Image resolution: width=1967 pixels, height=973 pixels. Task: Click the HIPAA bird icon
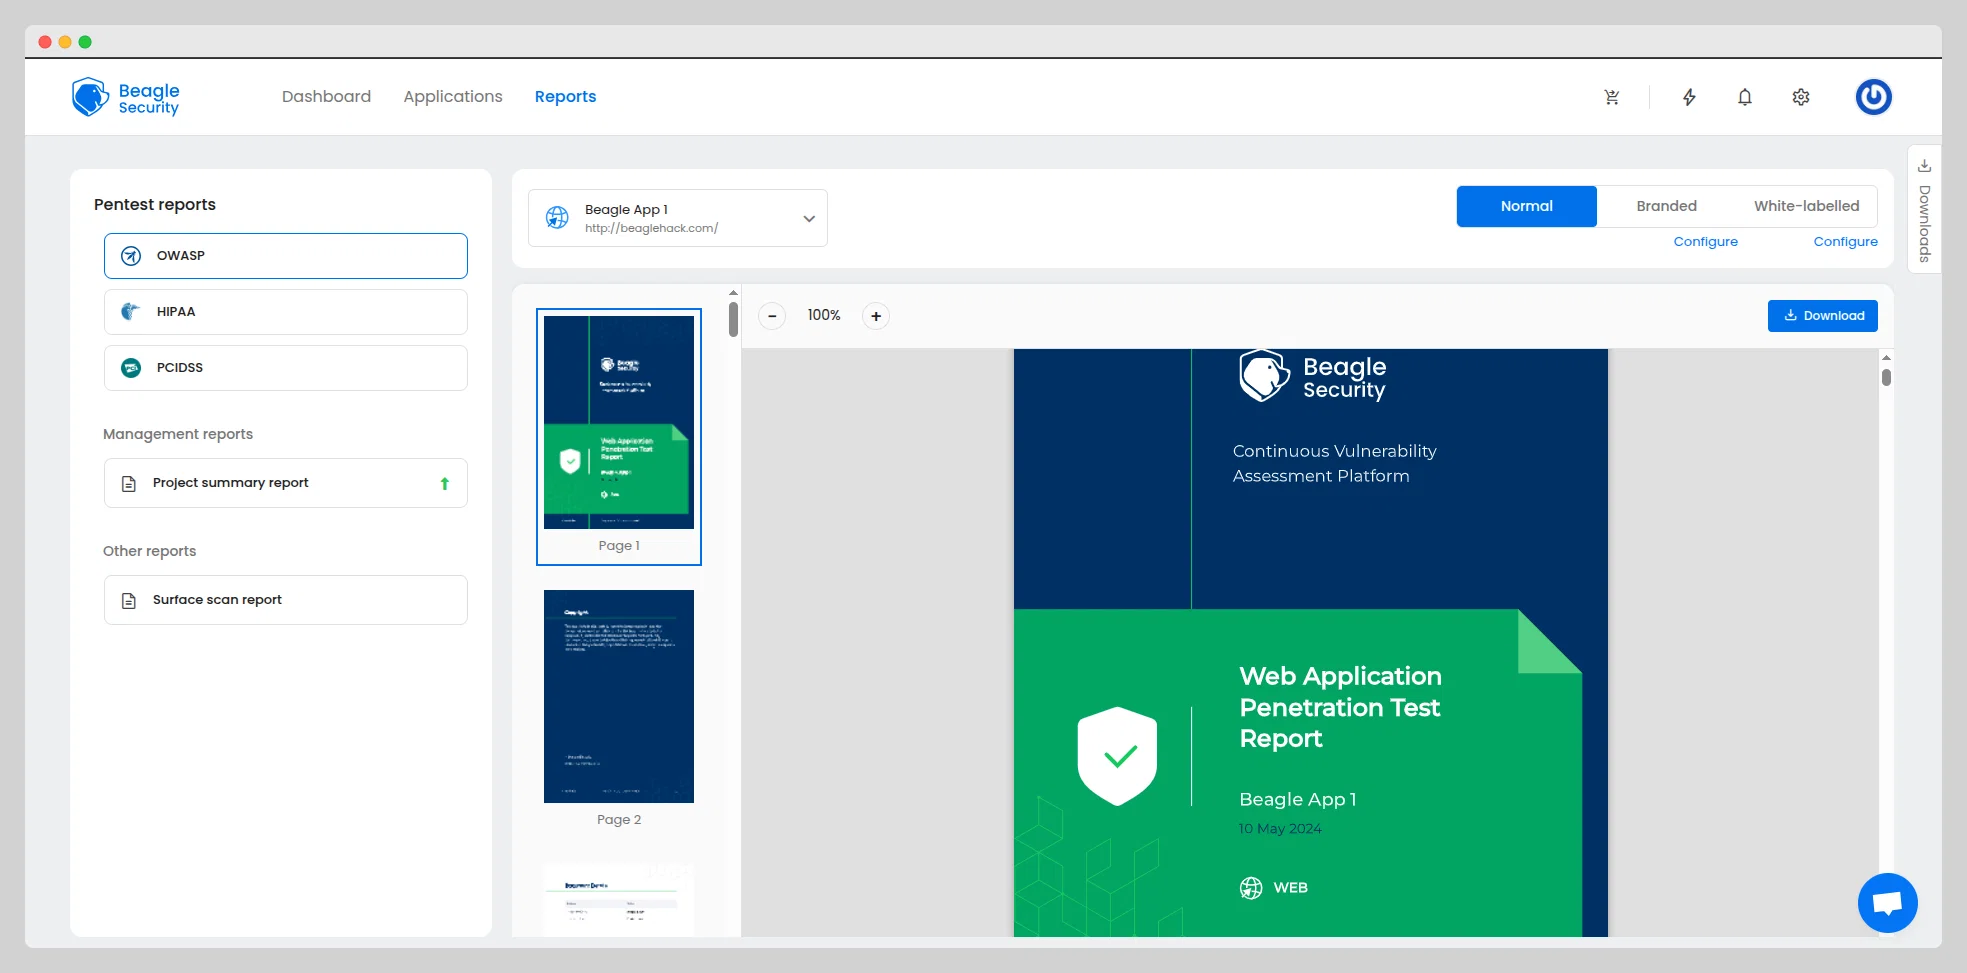[130, 312]
